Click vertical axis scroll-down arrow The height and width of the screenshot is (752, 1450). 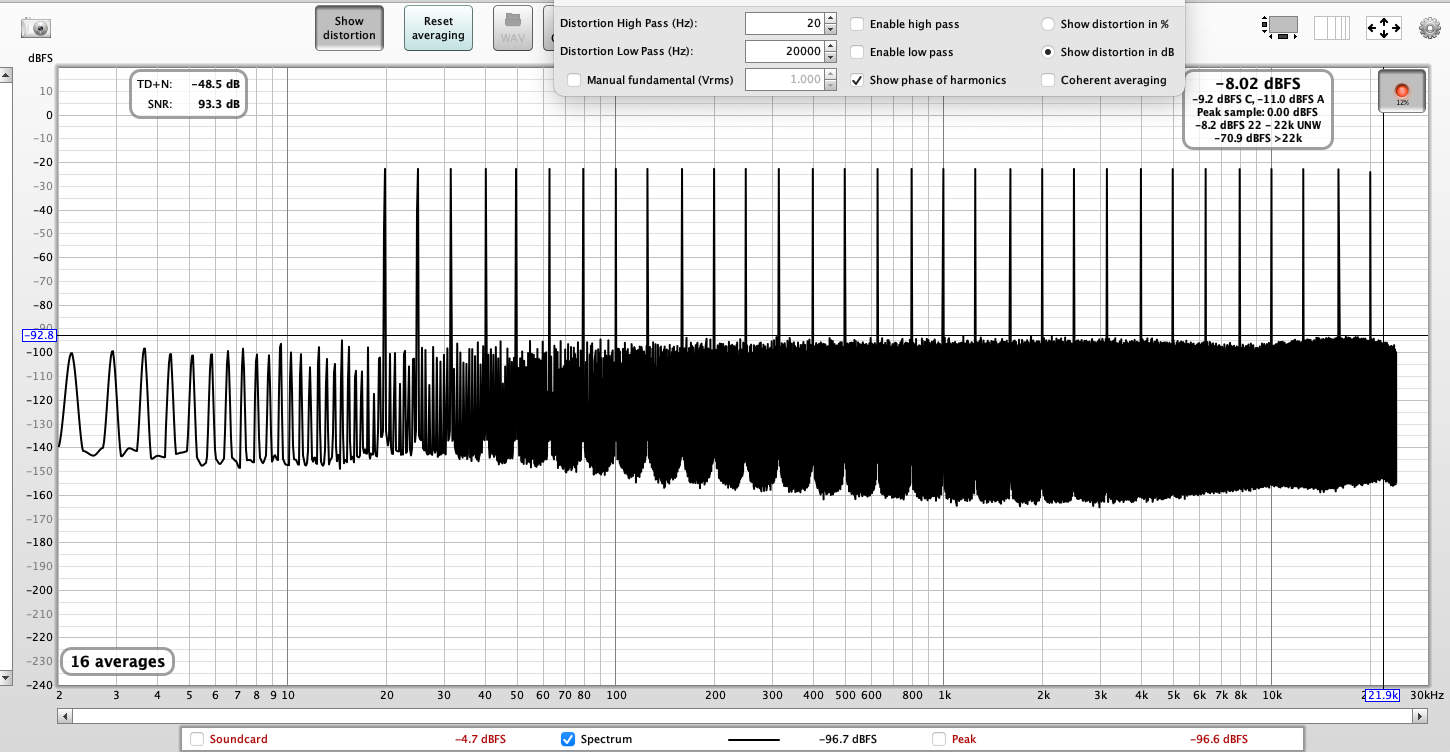tap(6, 678)
